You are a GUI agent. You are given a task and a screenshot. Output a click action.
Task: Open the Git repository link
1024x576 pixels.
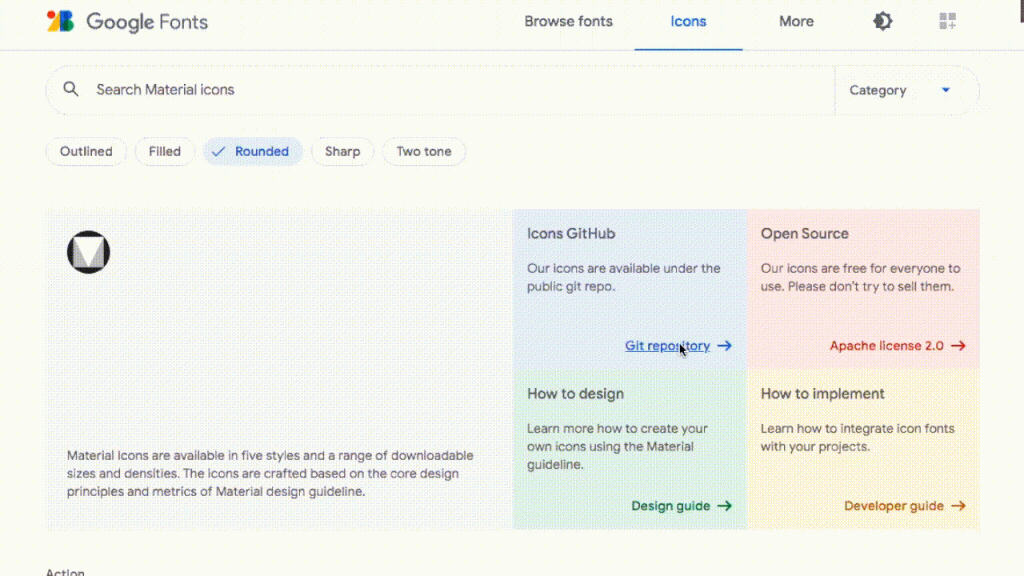point(667,345)
